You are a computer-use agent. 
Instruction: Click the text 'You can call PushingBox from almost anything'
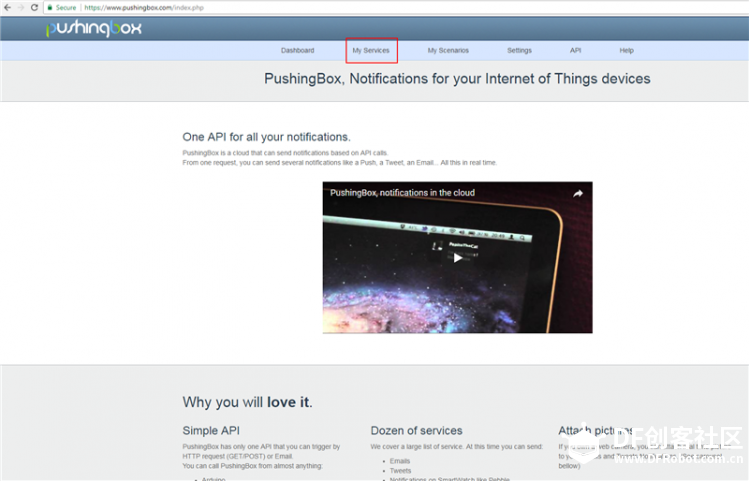[x=252, y=466]
